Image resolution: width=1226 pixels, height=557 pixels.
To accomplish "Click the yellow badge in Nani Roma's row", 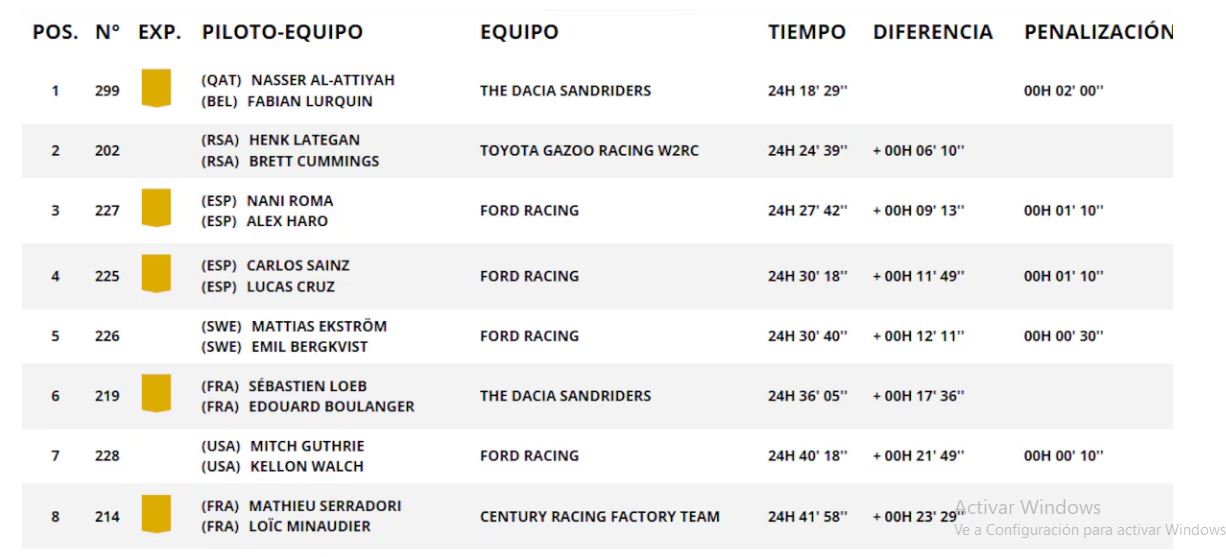I will pos(156,208).
